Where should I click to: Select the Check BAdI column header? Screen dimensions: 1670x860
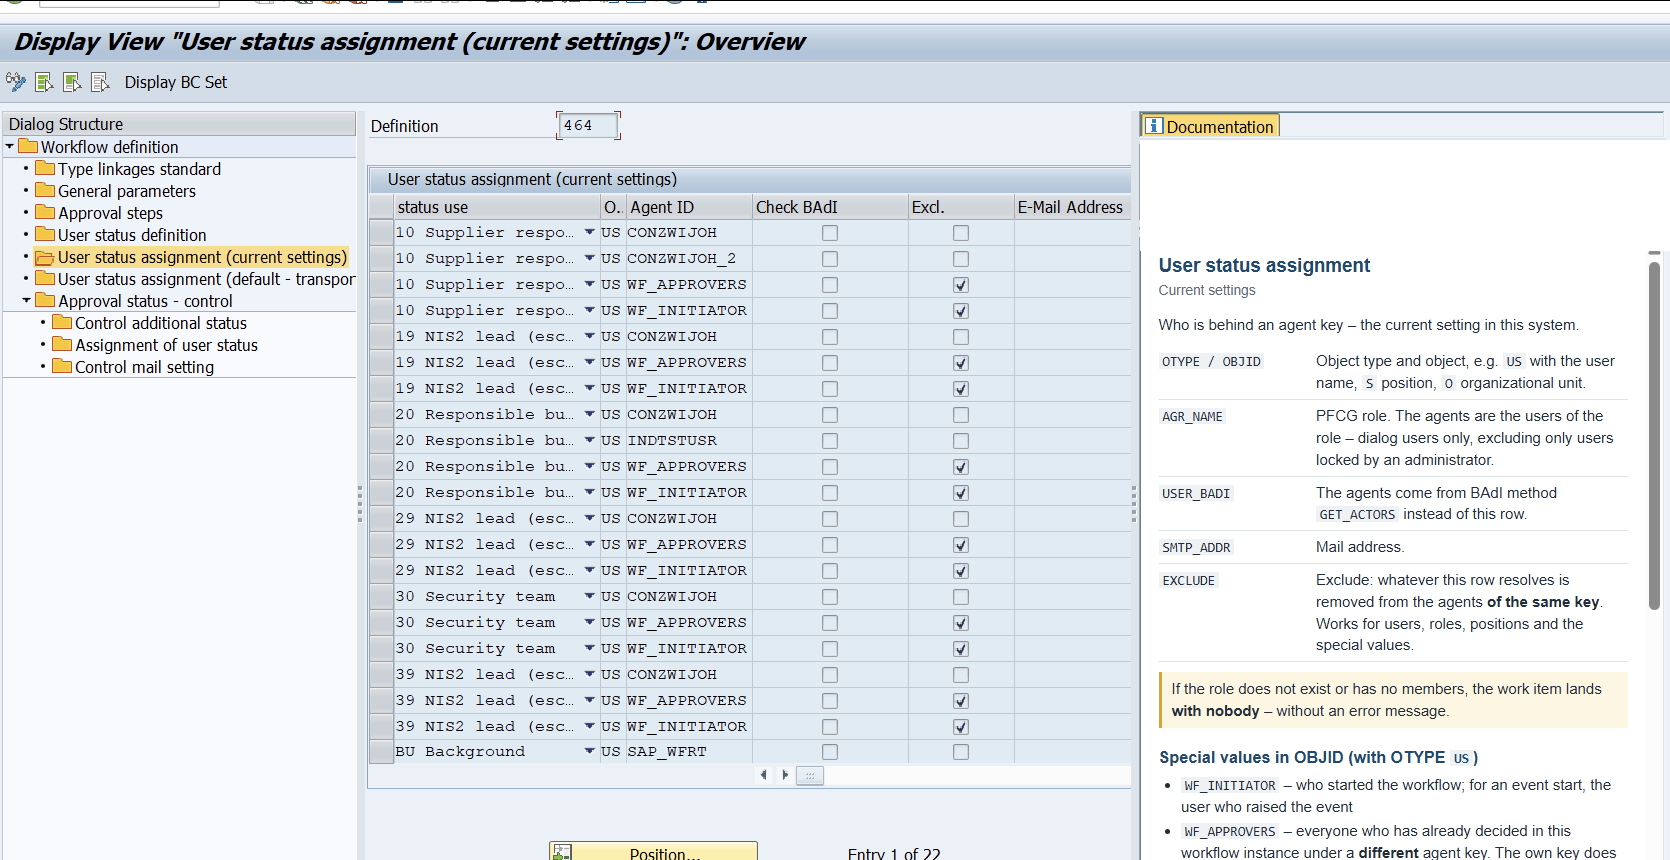click(x=830, y=207)
